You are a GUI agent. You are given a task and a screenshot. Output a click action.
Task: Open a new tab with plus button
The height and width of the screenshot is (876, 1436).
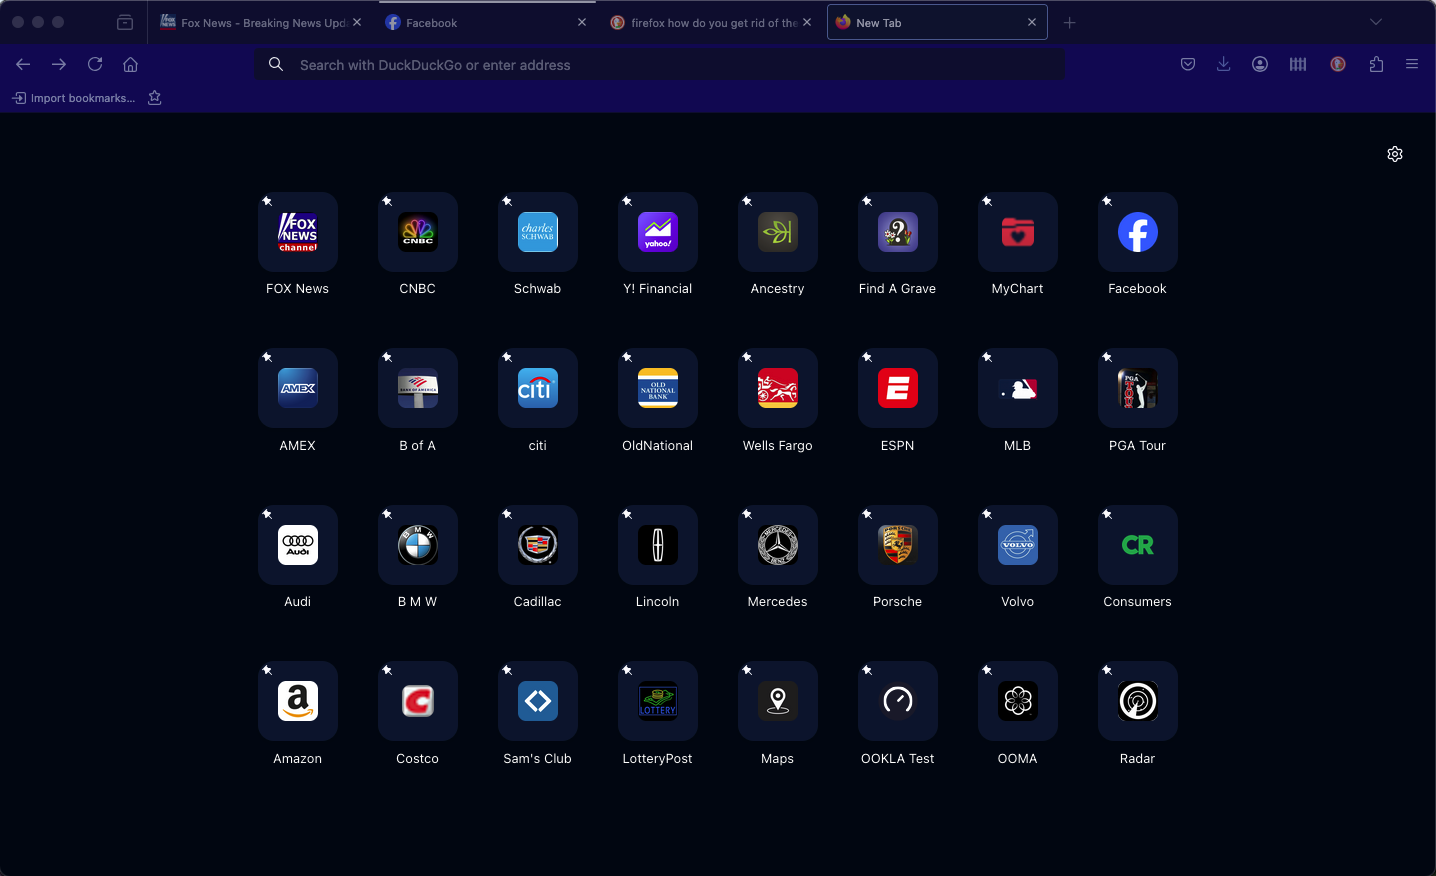pyautogui.click(x=1070, y=22)
